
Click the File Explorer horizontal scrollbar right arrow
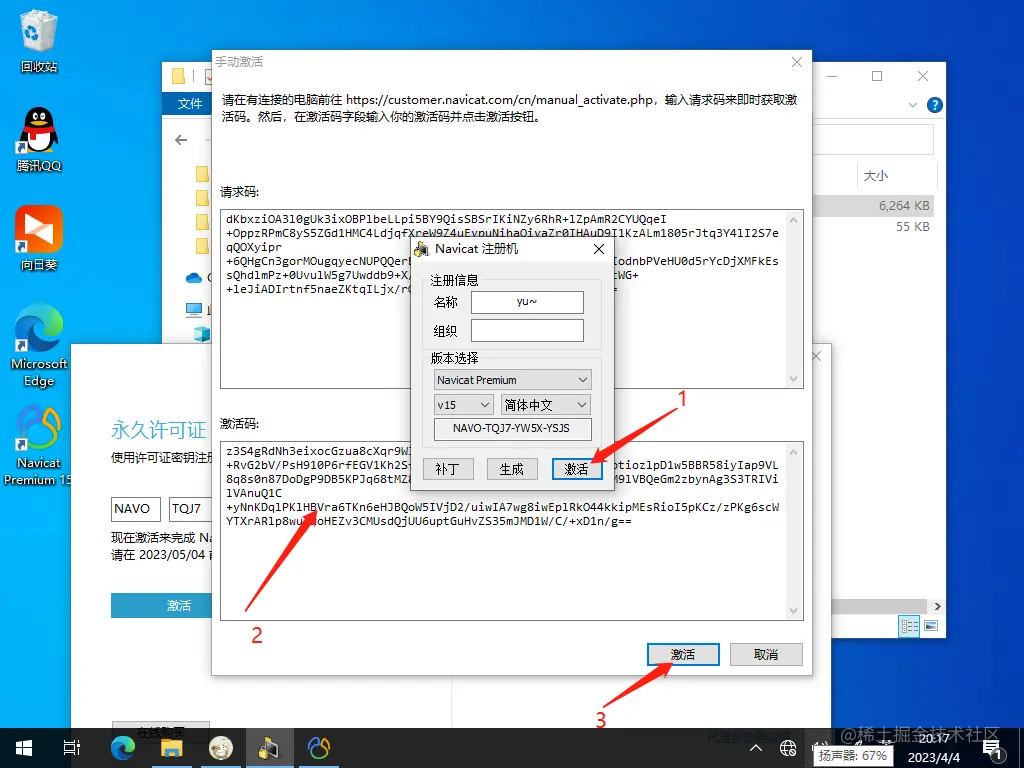[937, 606]
